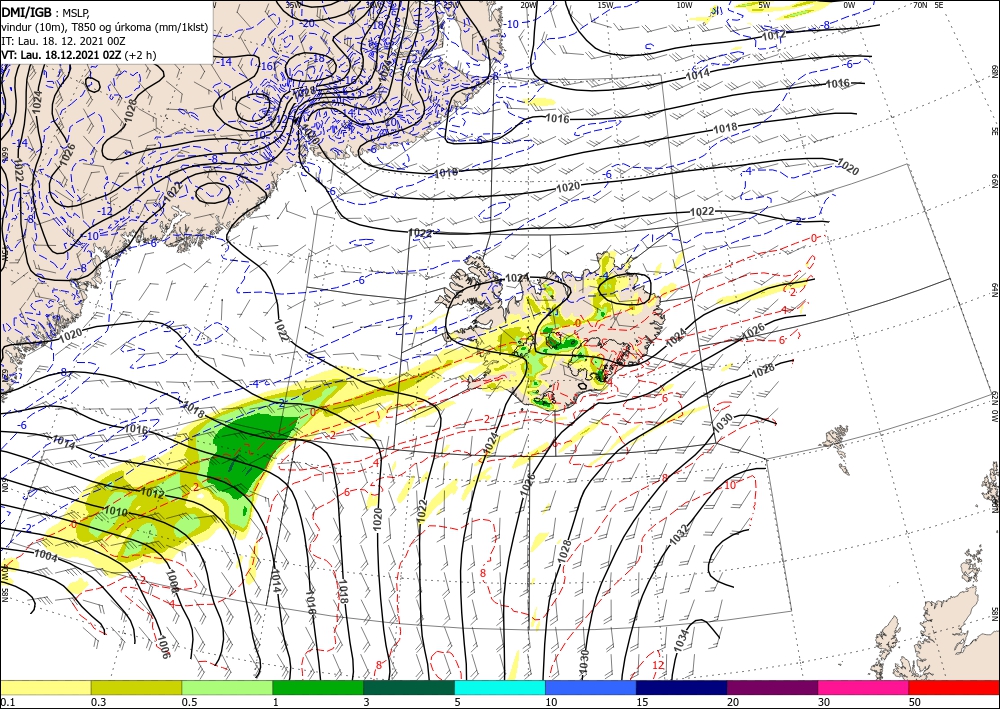The height and width of the screenshot is (709, 1000).
Task: Click the yellow 0.1 mm legend swatch
Action: point(45,687)
